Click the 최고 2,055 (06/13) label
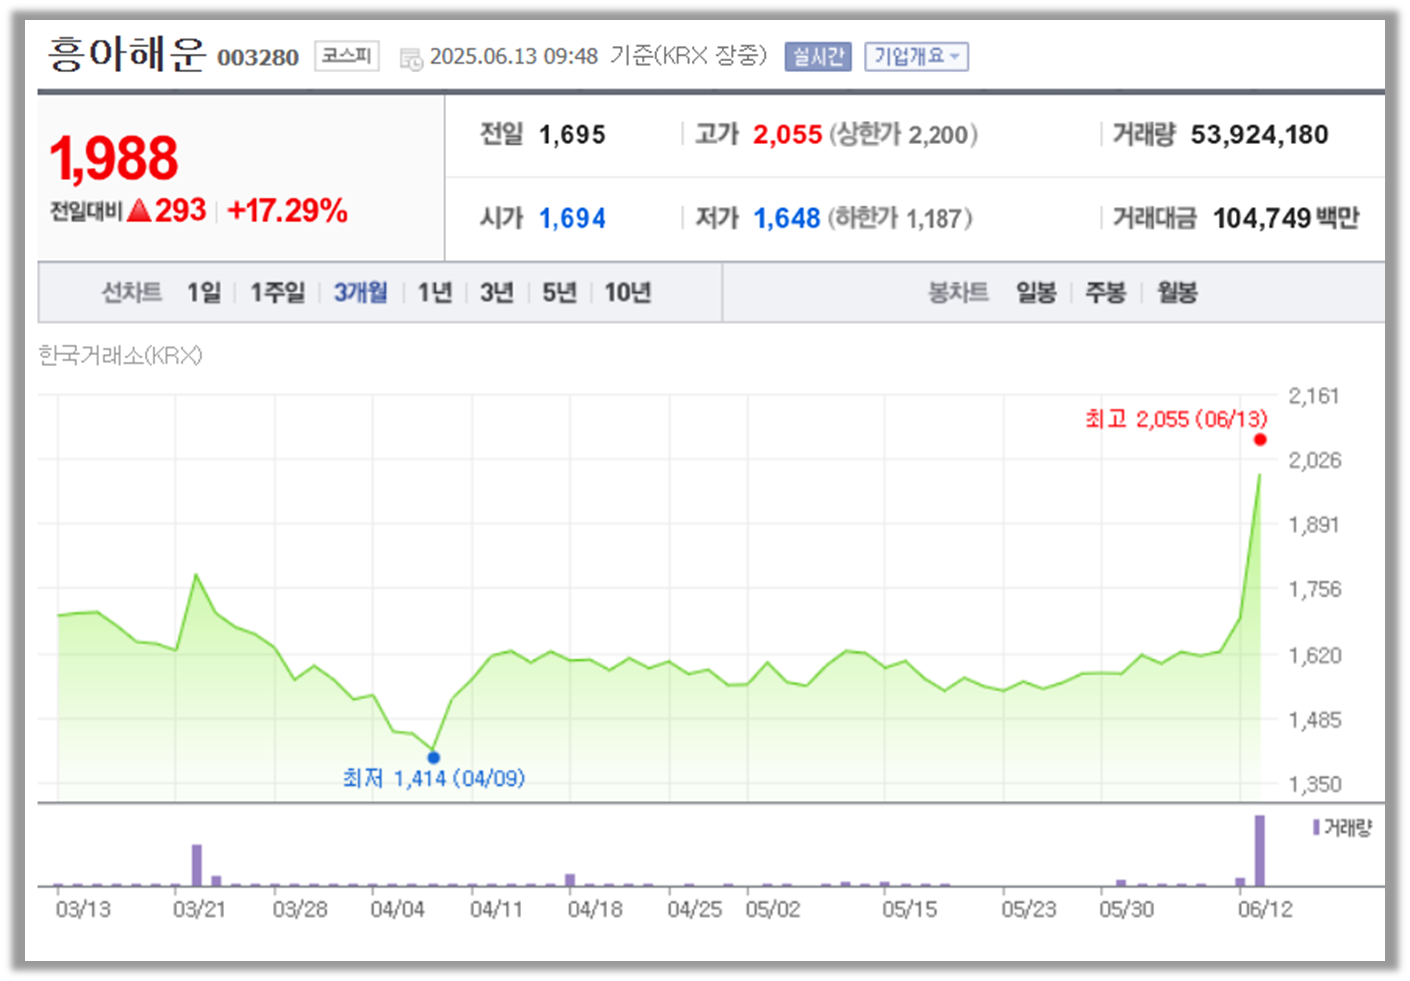 (1176, 419)
